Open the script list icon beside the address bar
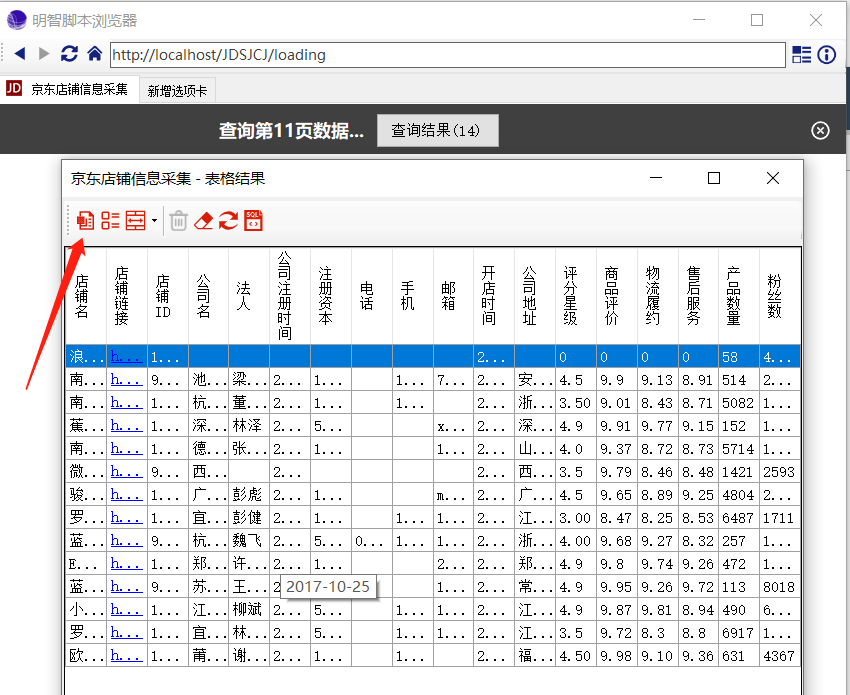Image resolution: width=850 pixels, height=695 pixels. click(801, 54)
